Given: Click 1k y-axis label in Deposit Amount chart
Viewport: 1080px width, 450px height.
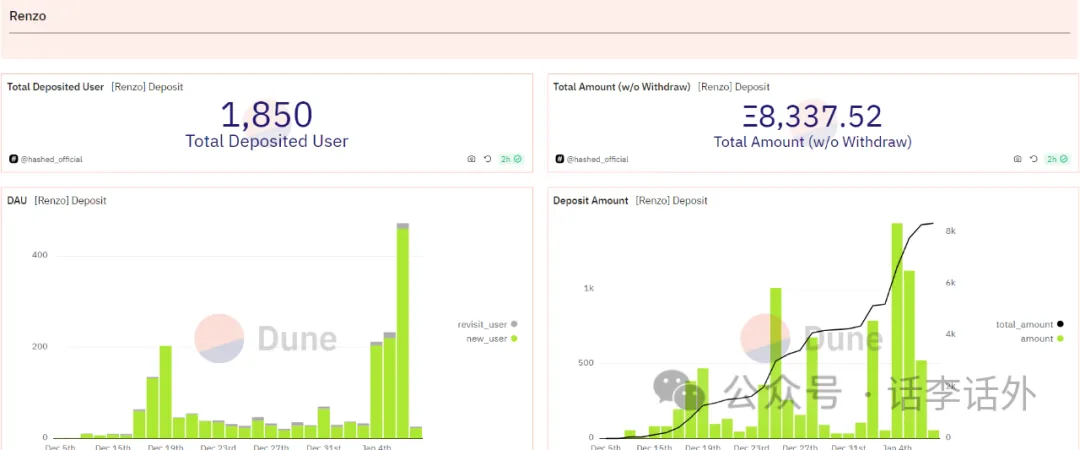Looking at the screenshot, I should point(588,288).
